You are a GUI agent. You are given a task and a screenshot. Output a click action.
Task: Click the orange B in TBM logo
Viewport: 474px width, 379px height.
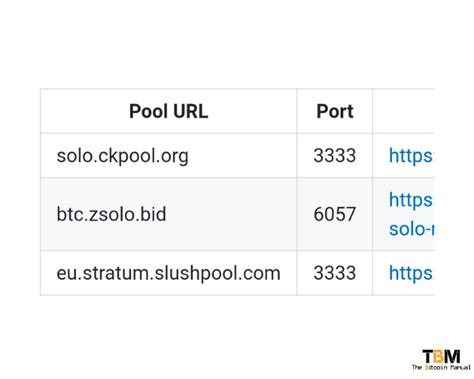pyautogui.click(x=440, y=356)
